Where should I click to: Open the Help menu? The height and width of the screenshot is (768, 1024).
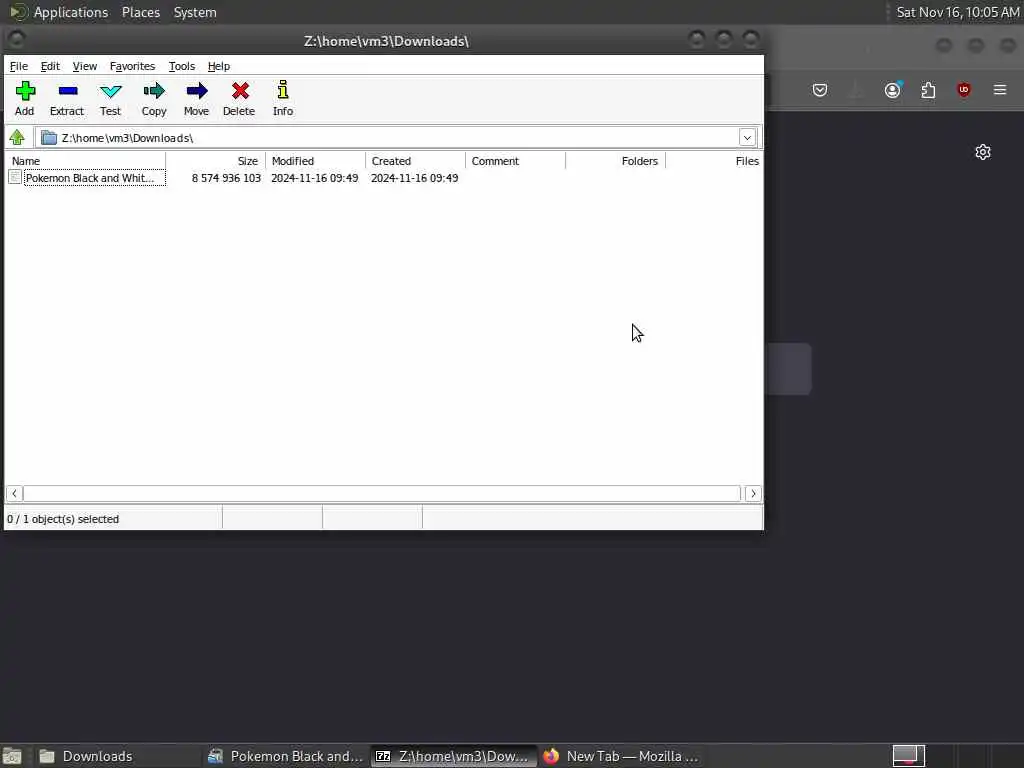click(x=219, y=66)
